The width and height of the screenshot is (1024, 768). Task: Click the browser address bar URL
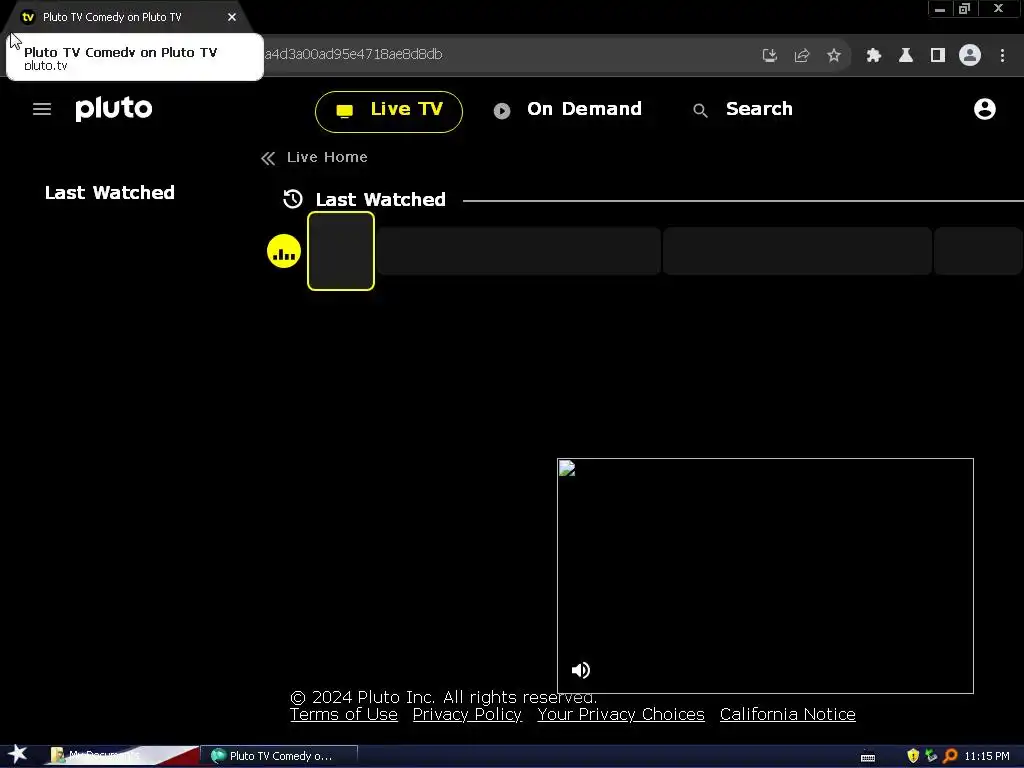coord(353,55)
